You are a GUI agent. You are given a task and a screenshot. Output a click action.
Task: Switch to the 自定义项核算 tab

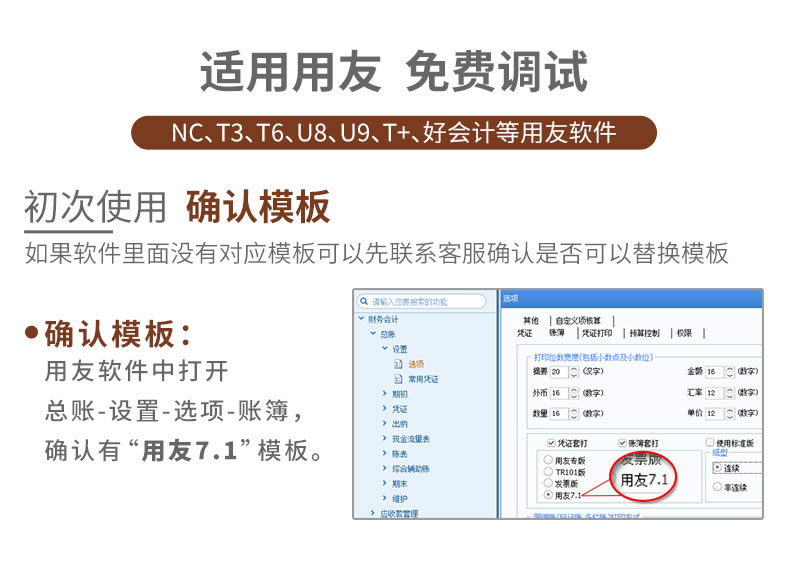pyautogui.click(x=578, y=320)
